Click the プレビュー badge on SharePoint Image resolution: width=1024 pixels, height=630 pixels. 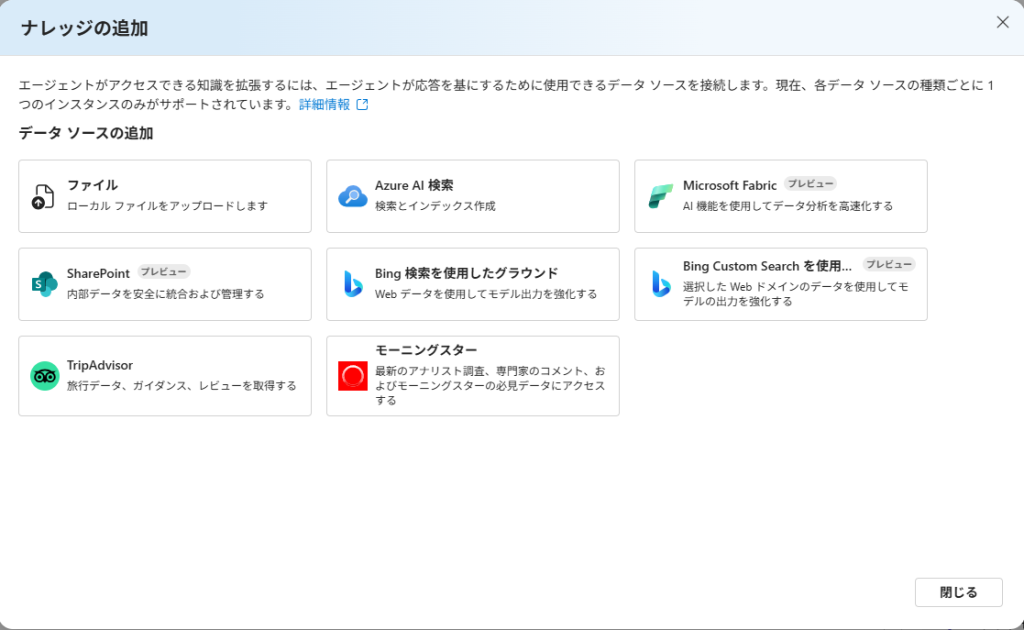pyautogui.click(x=163, y=272)
